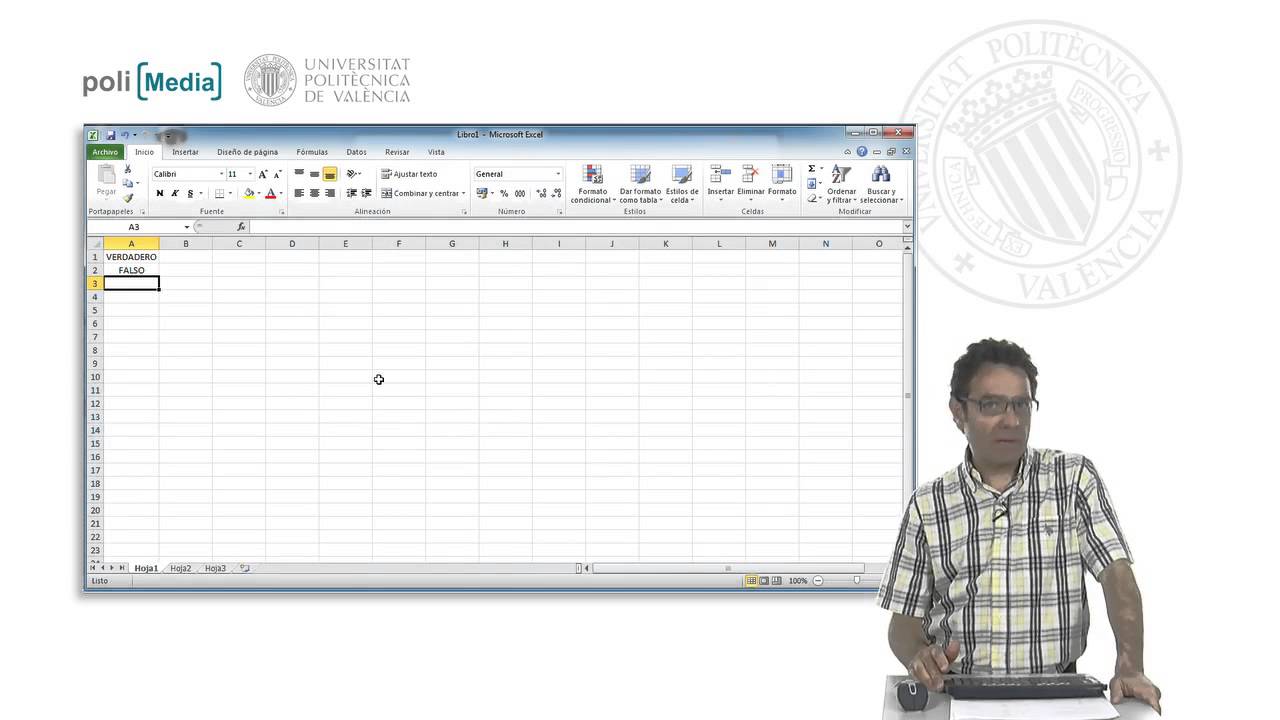The image size is (1280, 720).
Task: Open Estilos de celda dropdown
Action: point(682,185)
